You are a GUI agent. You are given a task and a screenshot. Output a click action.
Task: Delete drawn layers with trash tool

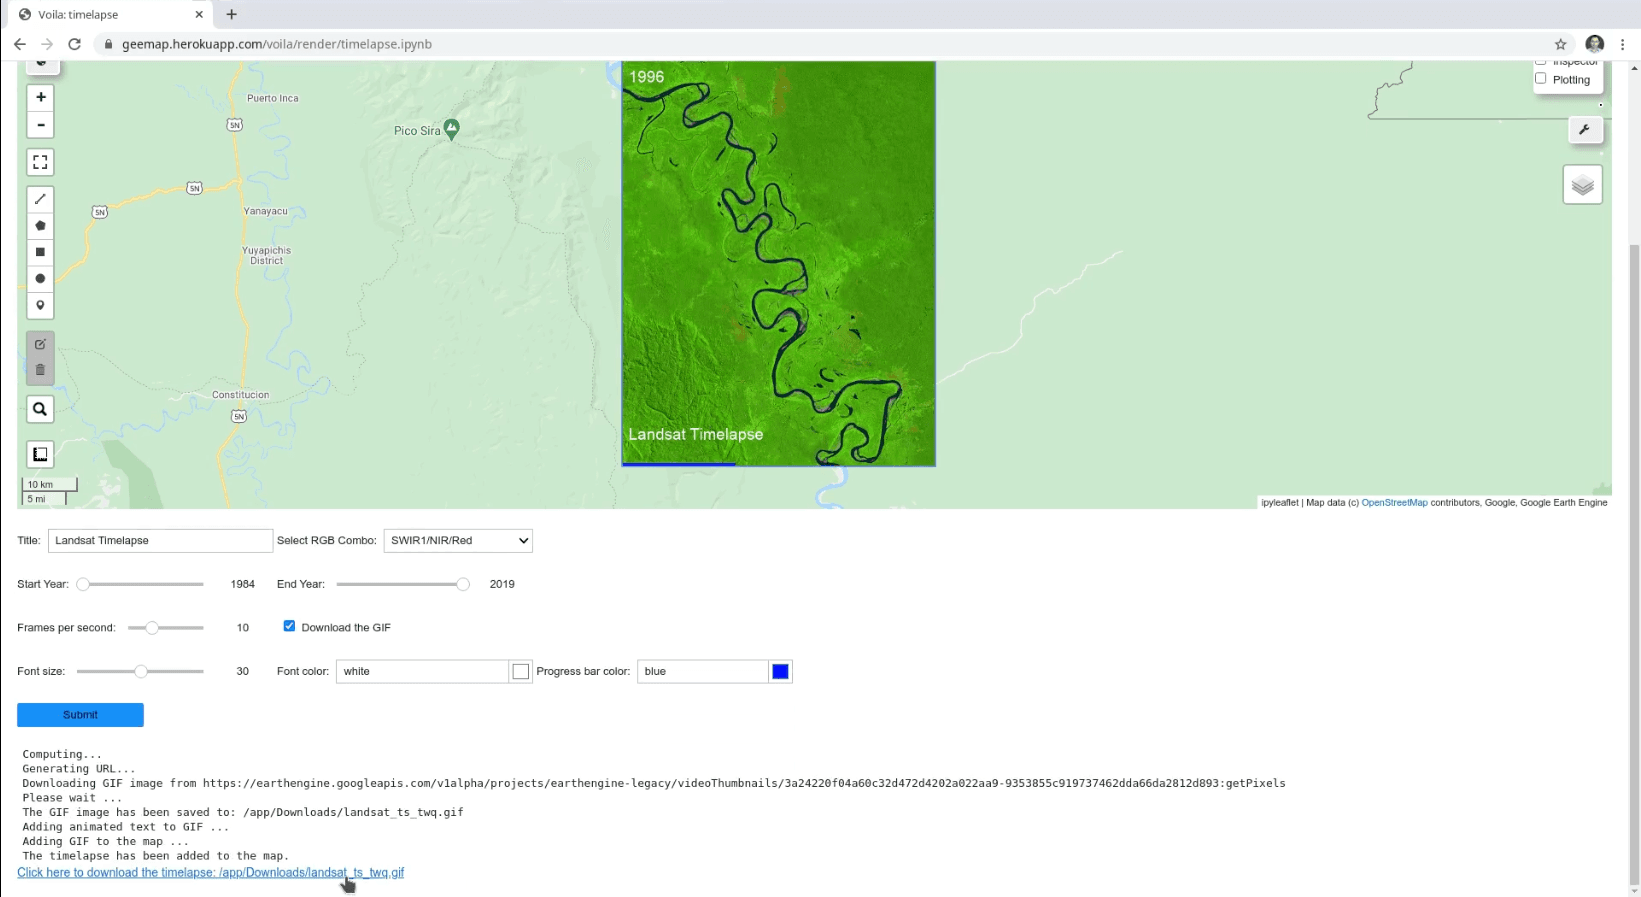click(x=40, y=370)
